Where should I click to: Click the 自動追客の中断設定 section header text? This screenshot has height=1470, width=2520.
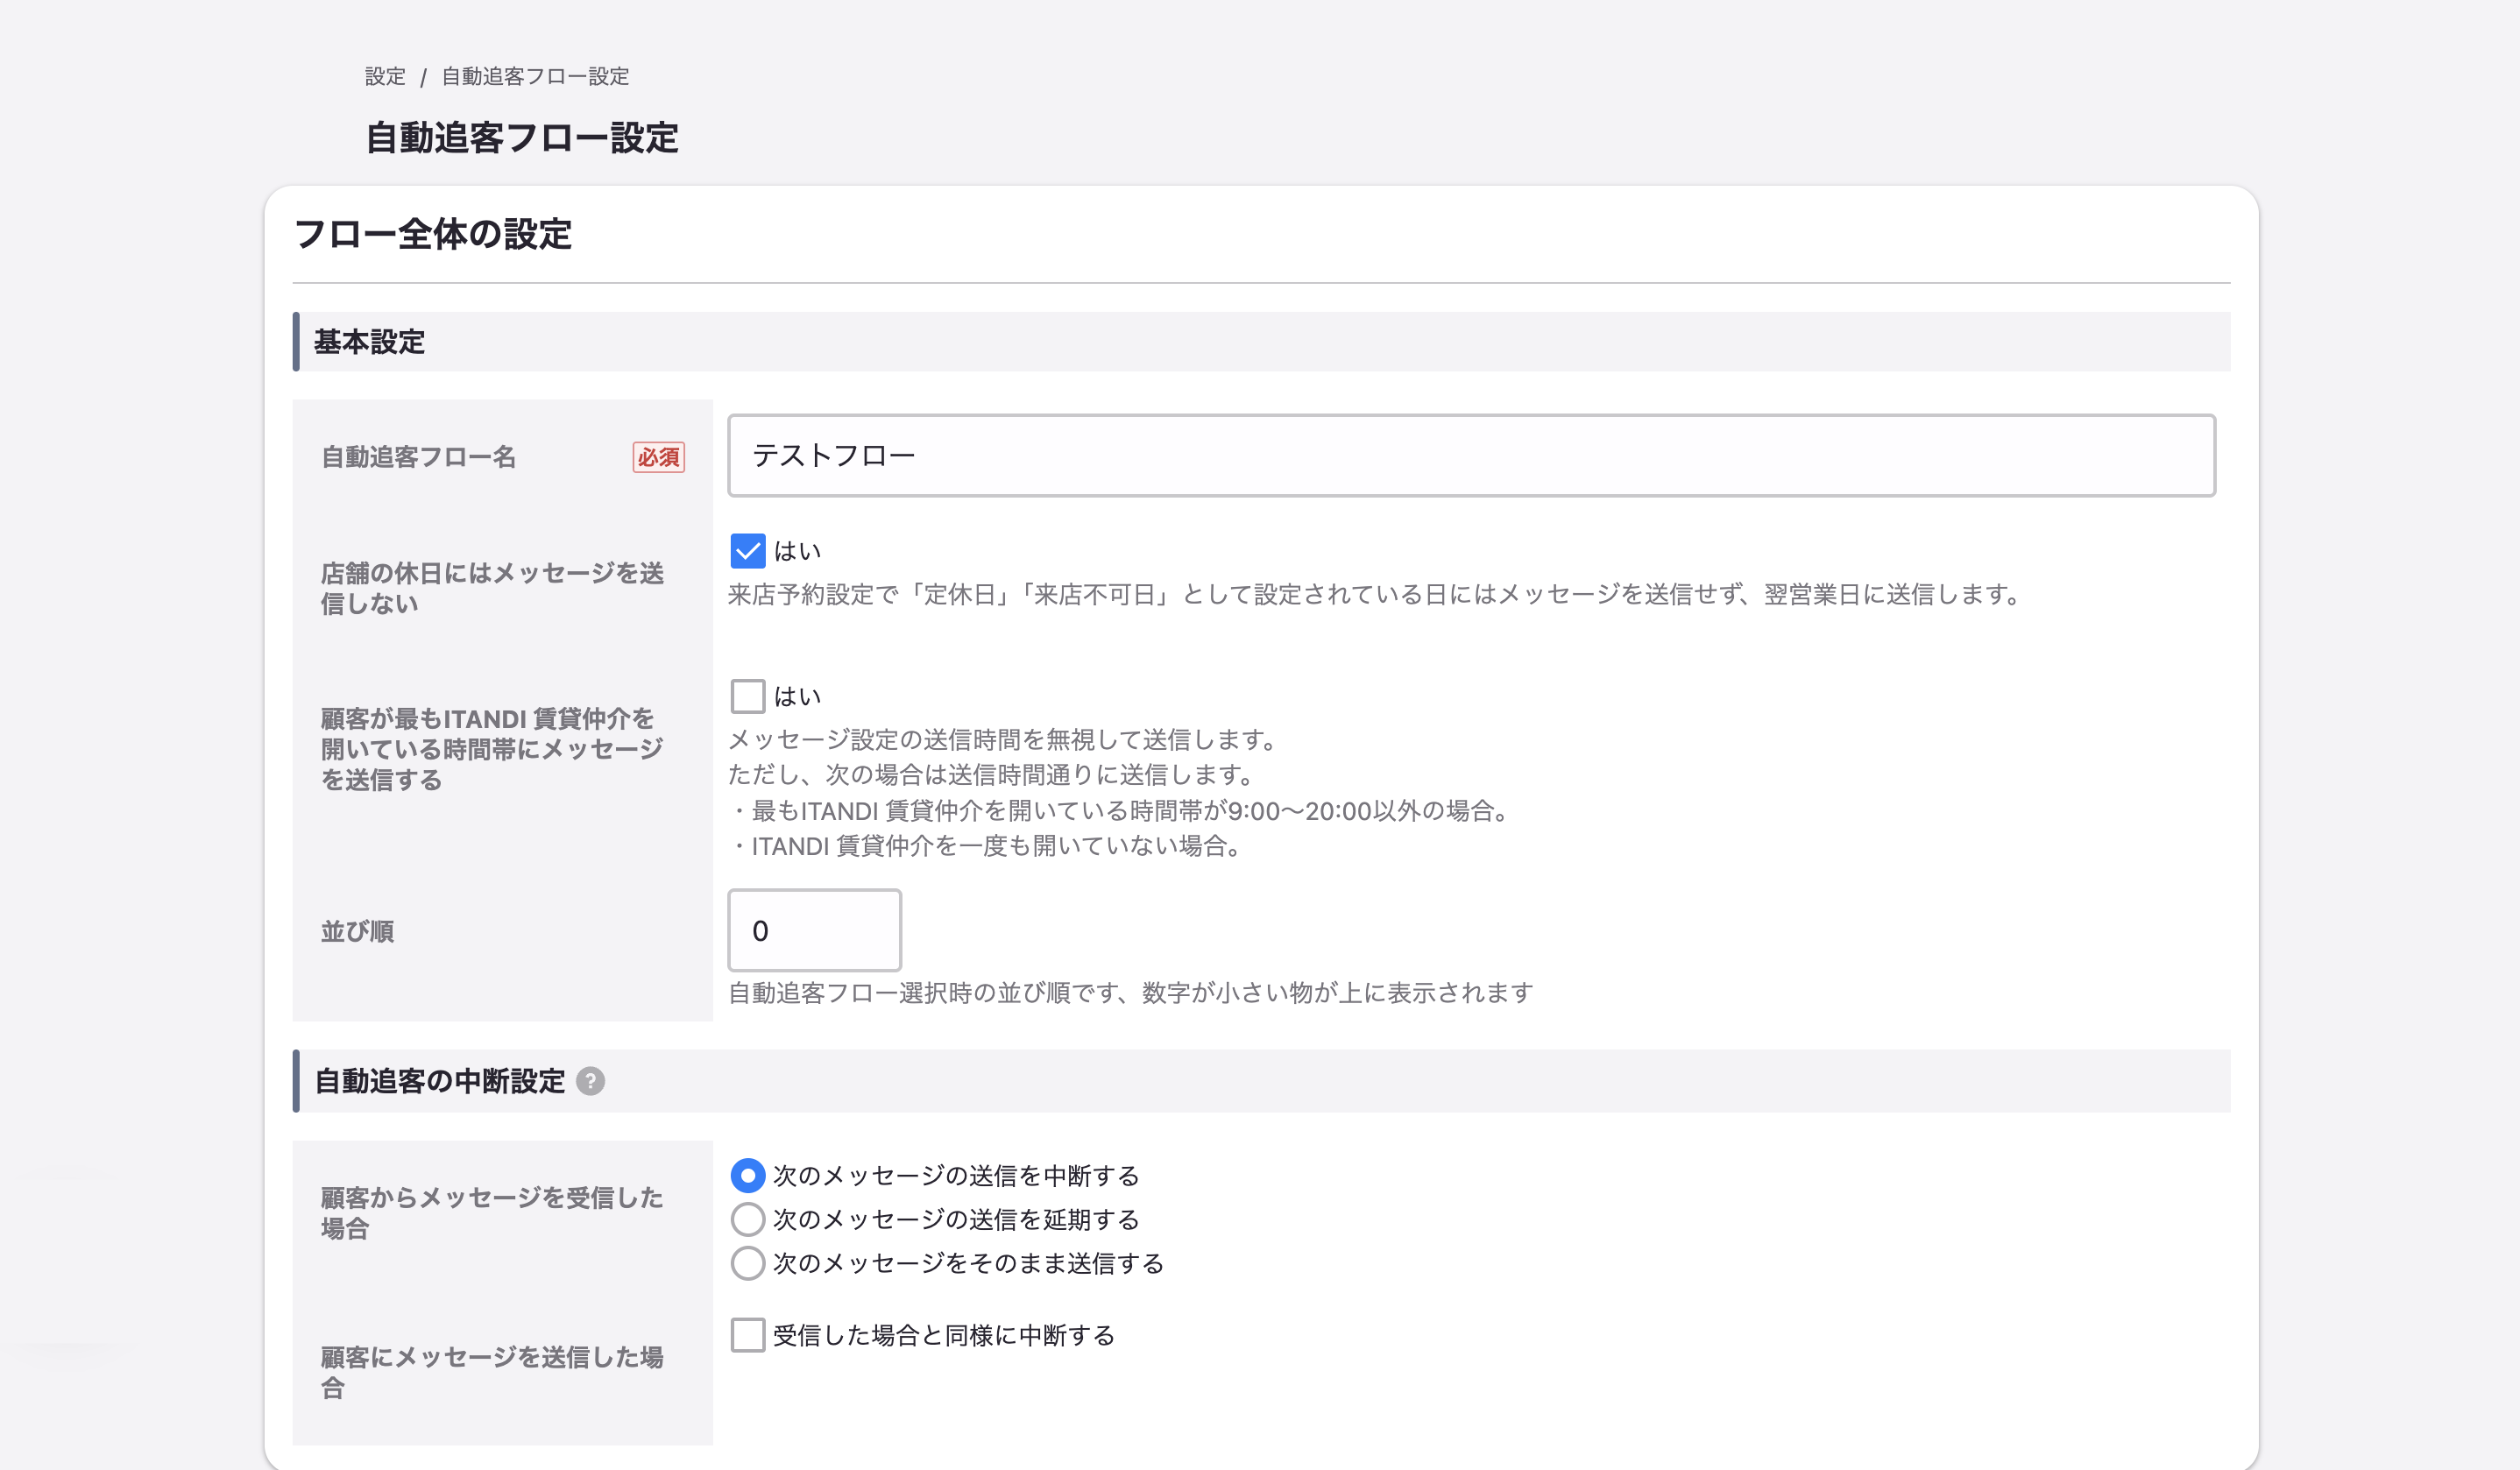click(439, 1081)
